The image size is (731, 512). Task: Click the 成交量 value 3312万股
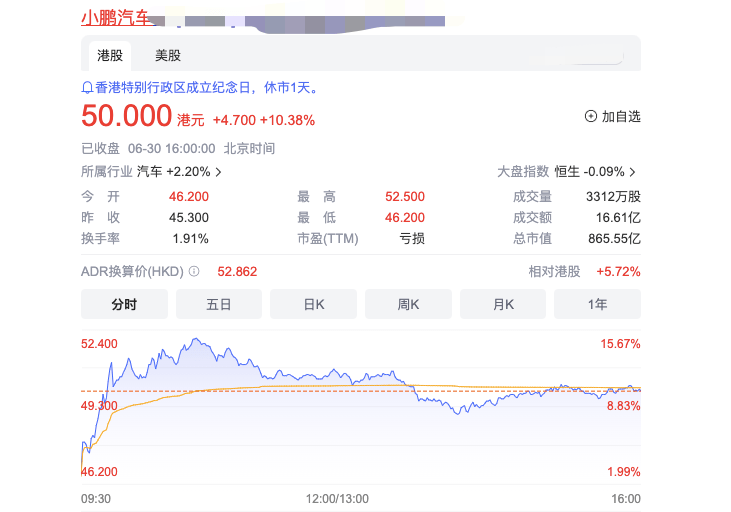coord(614,197)
